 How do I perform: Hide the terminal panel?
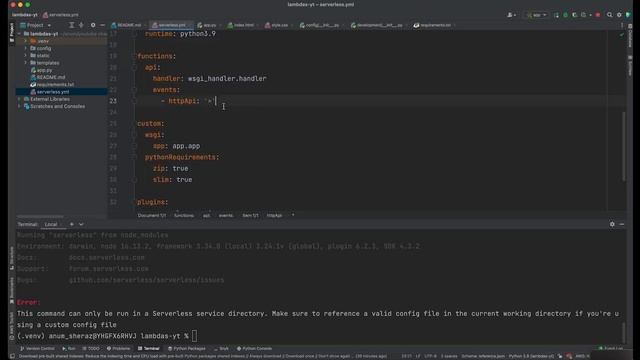pyautogui.click(x=622, y=224)
